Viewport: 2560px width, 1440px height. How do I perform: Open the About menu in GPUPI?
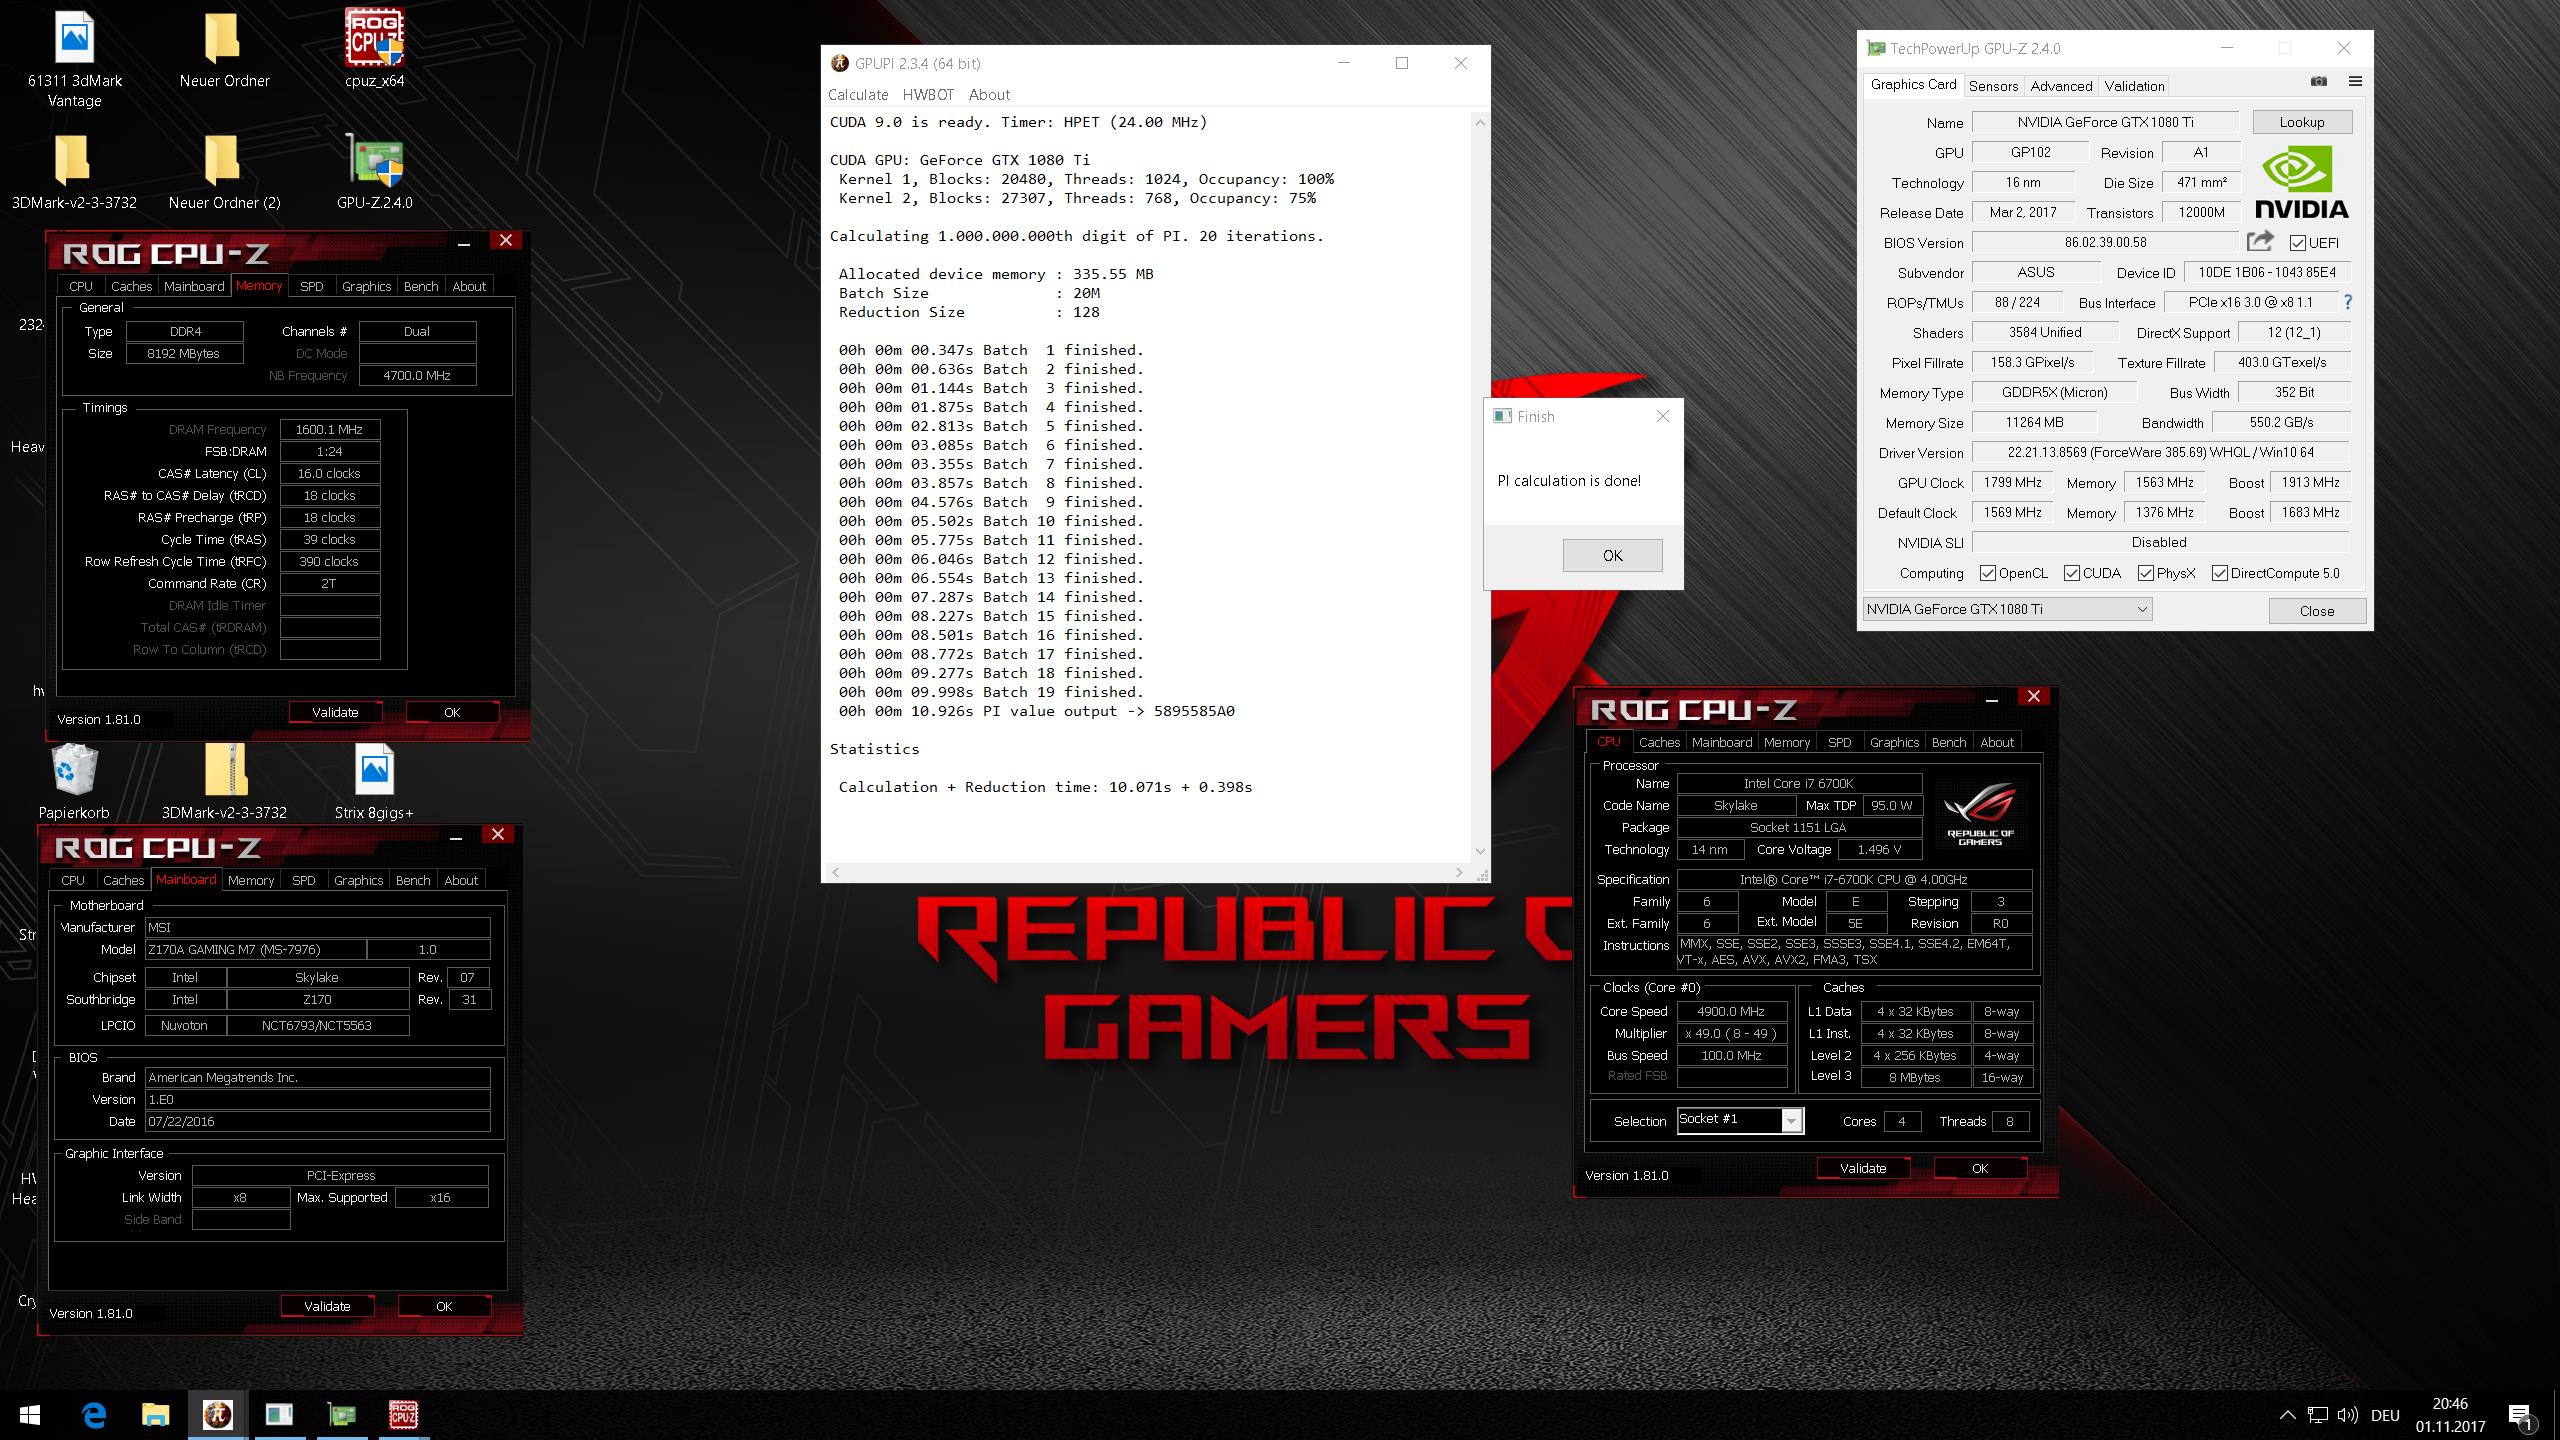click(x=989, y=94)
